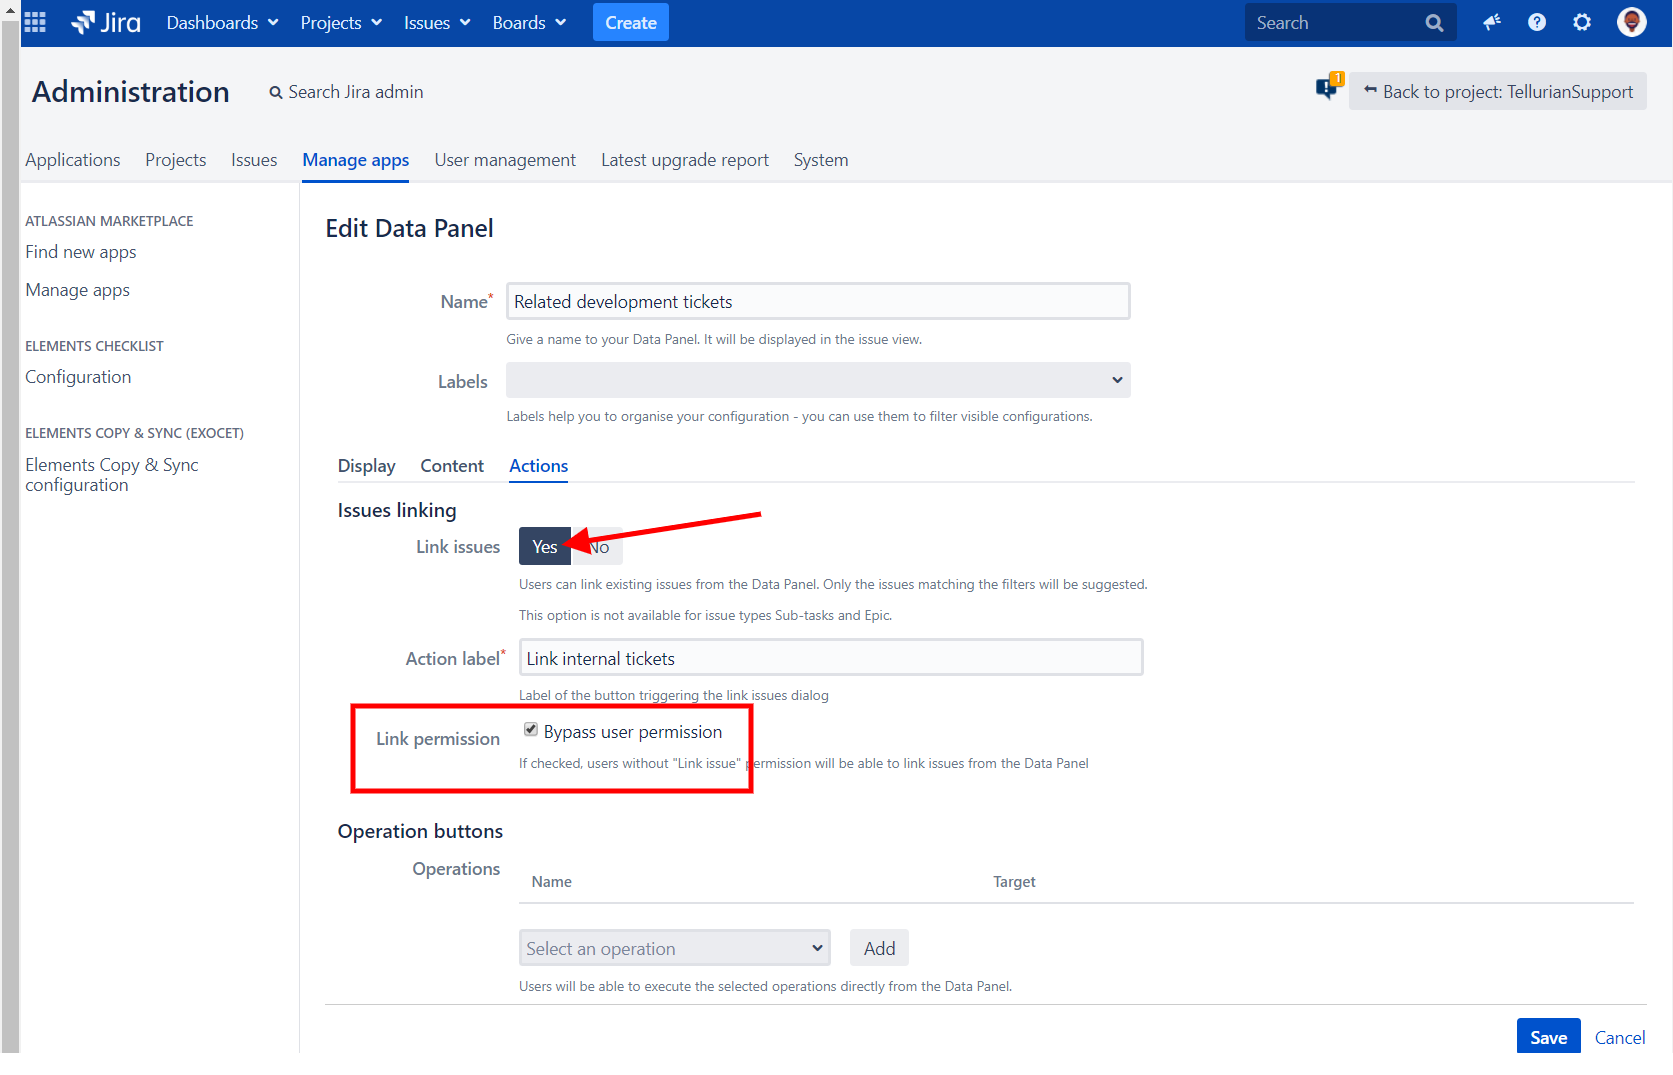Open the User management admin tab
The image size is (1673, 1075).
pyautogui.click(x=505, y=160)
